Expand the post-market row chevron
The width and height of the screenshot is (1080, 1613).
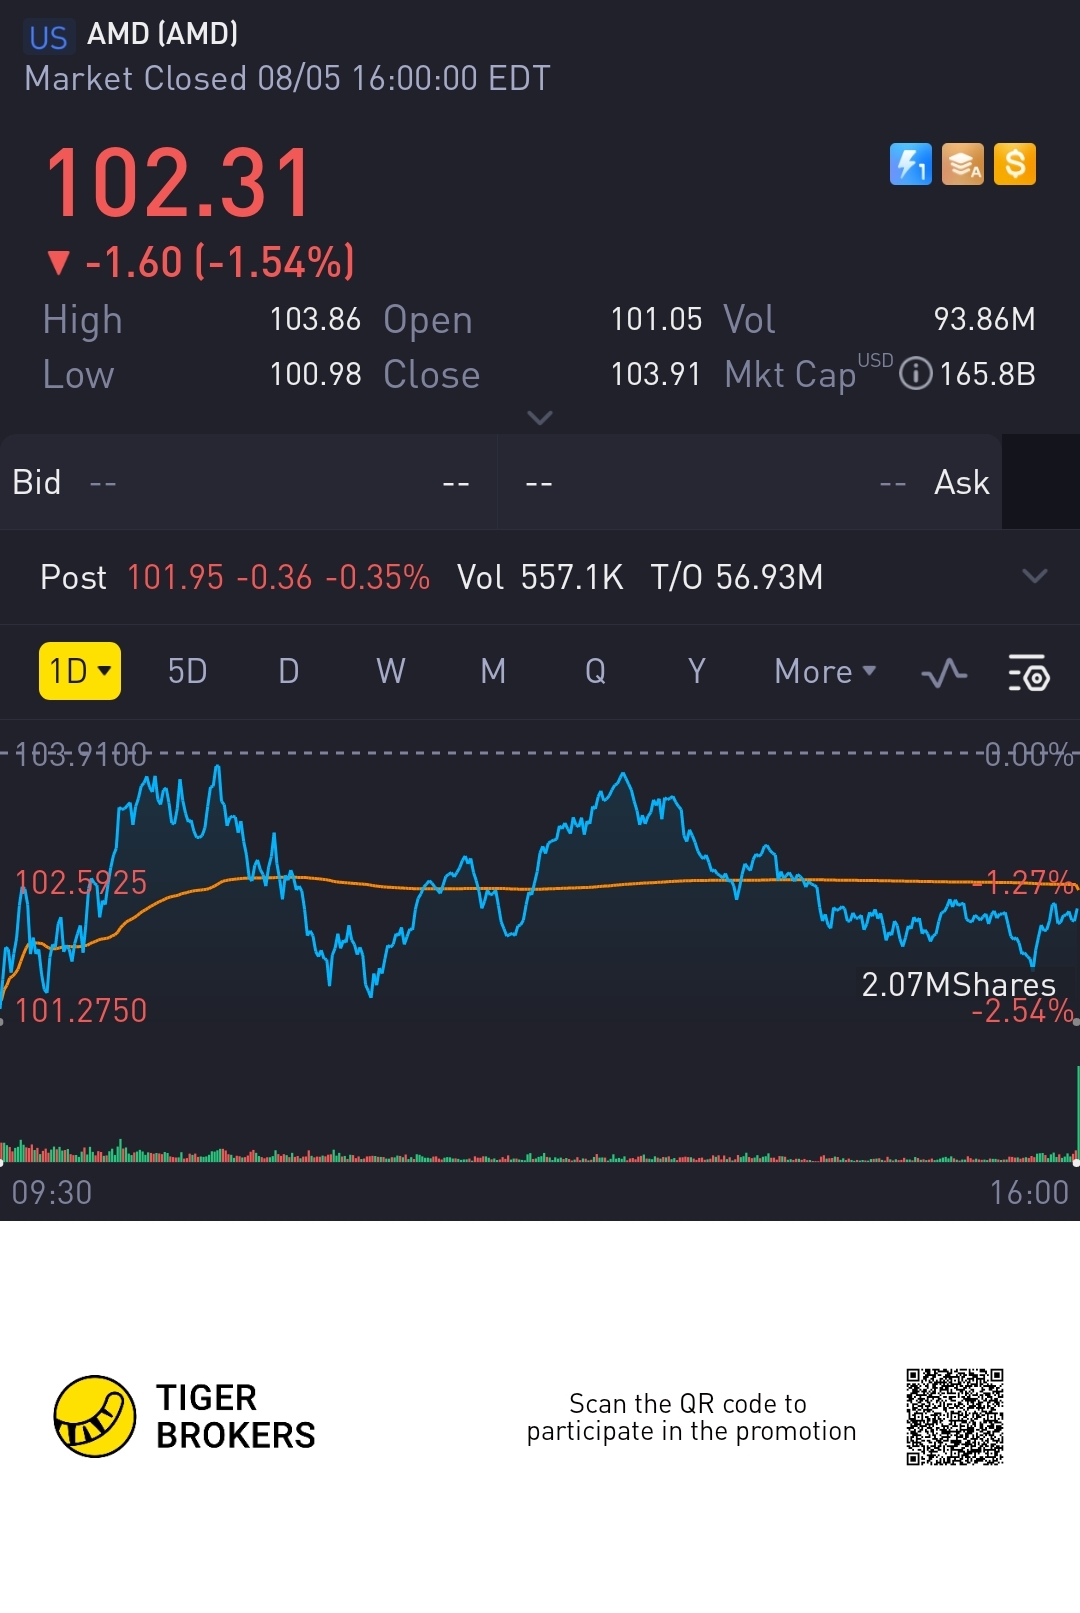pyautogui.click(x=1035, y=576)
